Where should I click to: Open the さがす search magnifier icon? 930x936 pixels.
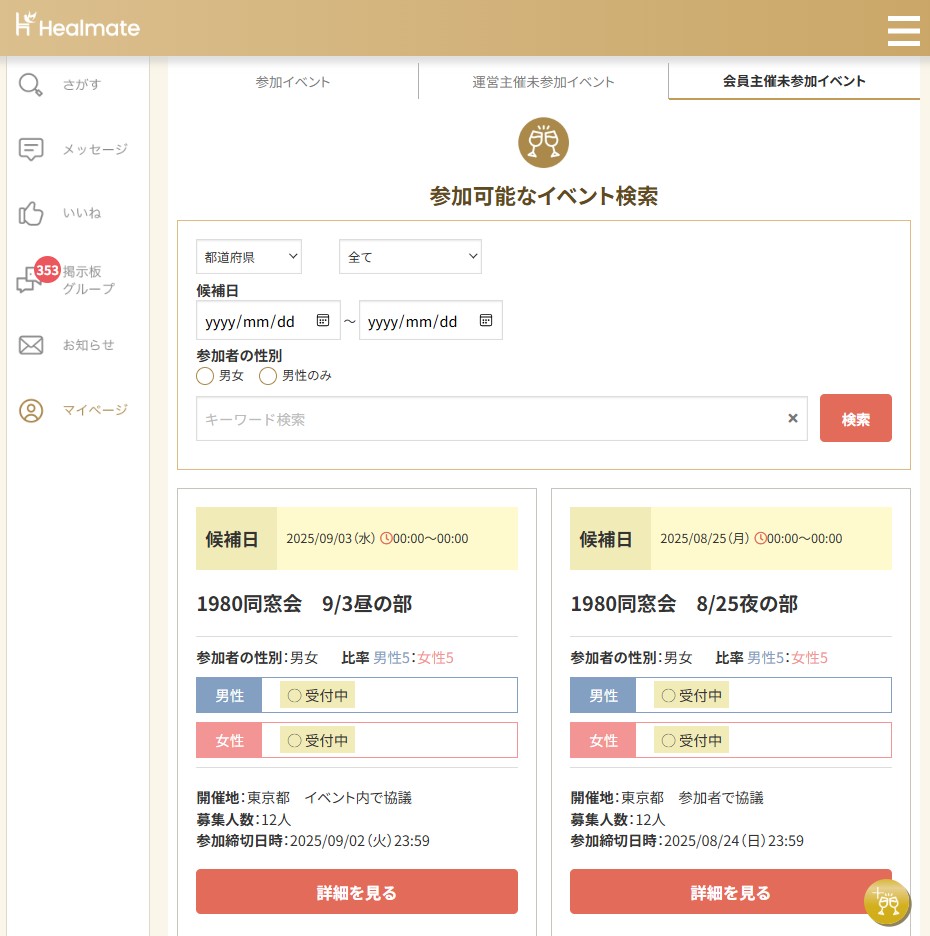(31, 85)
